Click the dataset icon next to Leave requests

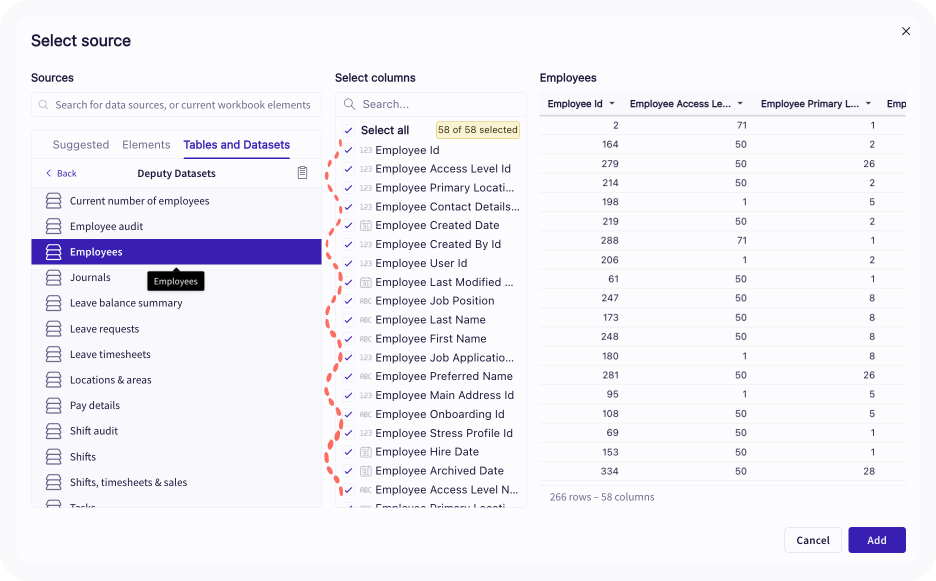pyautogui.click(x=54, y=328)
